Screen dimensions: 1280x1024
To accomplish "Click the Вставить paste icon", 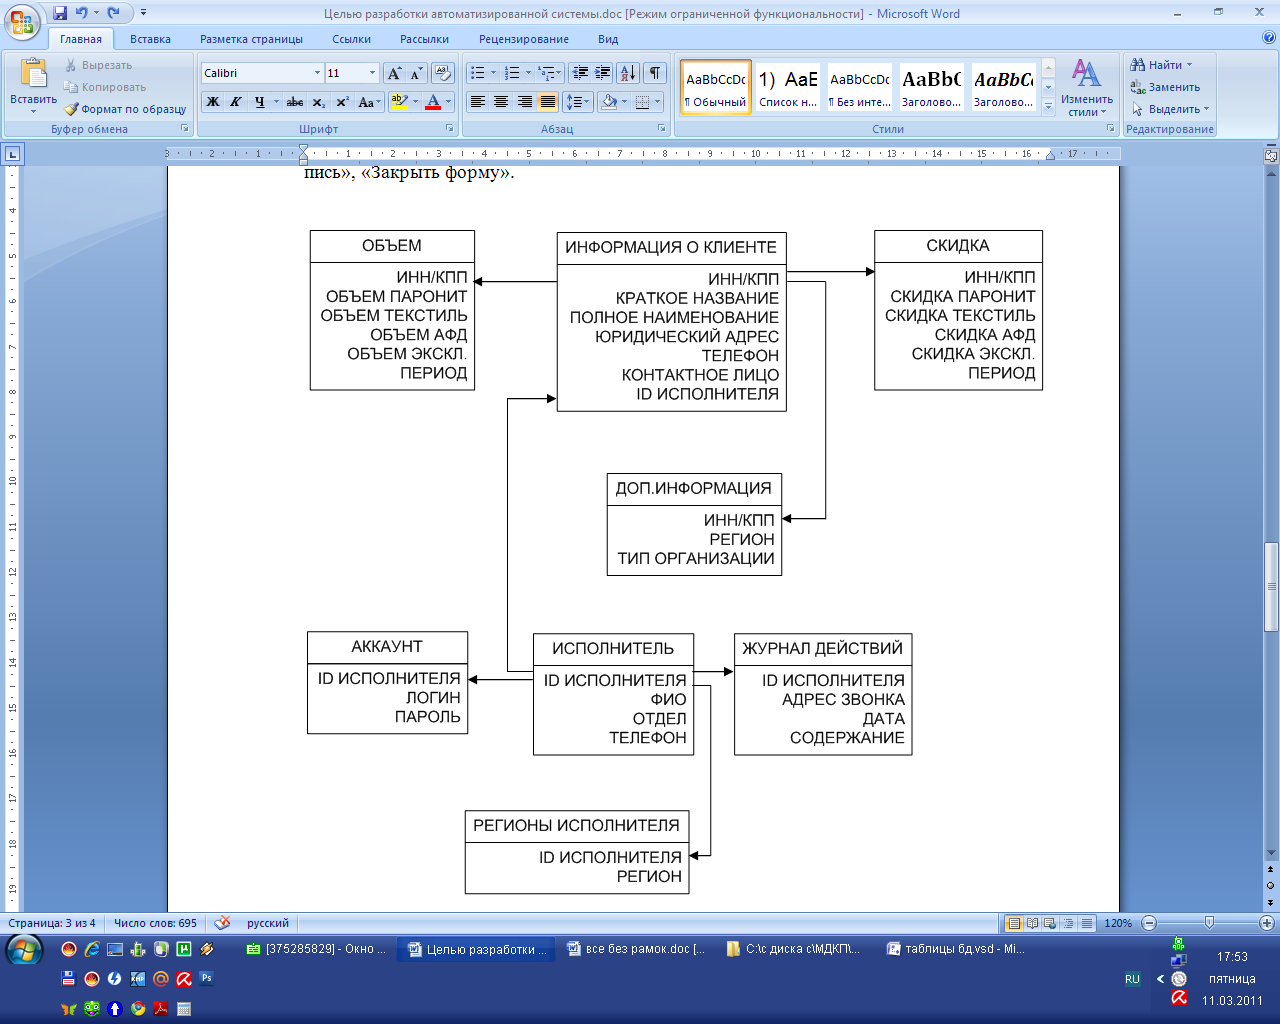I will click(x=33, y=74).
